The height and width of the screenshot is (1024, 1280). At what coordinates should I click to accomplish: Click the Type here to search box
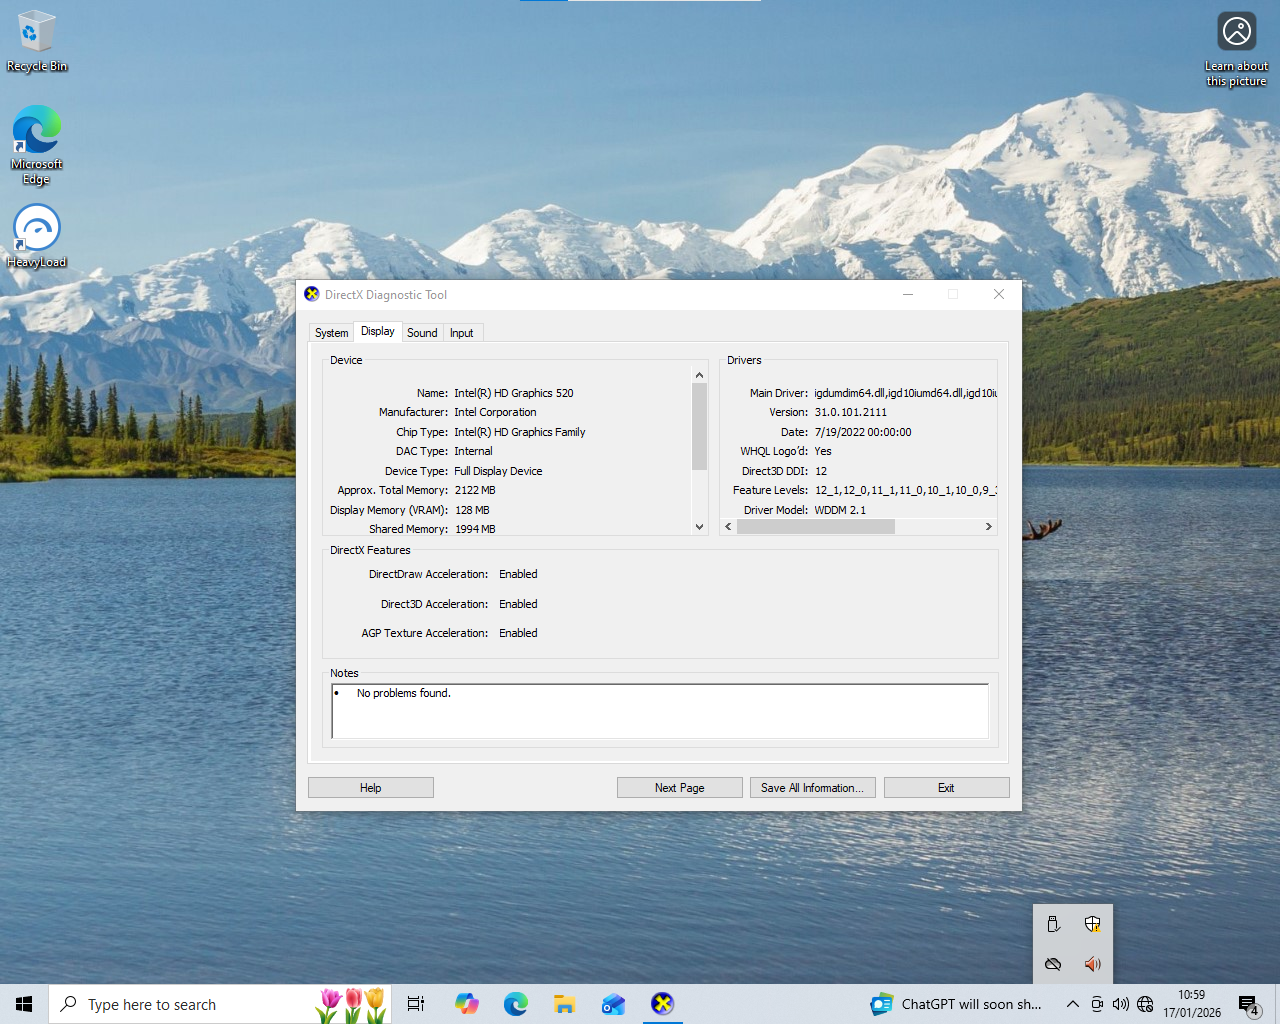(x=180, y=1003)
